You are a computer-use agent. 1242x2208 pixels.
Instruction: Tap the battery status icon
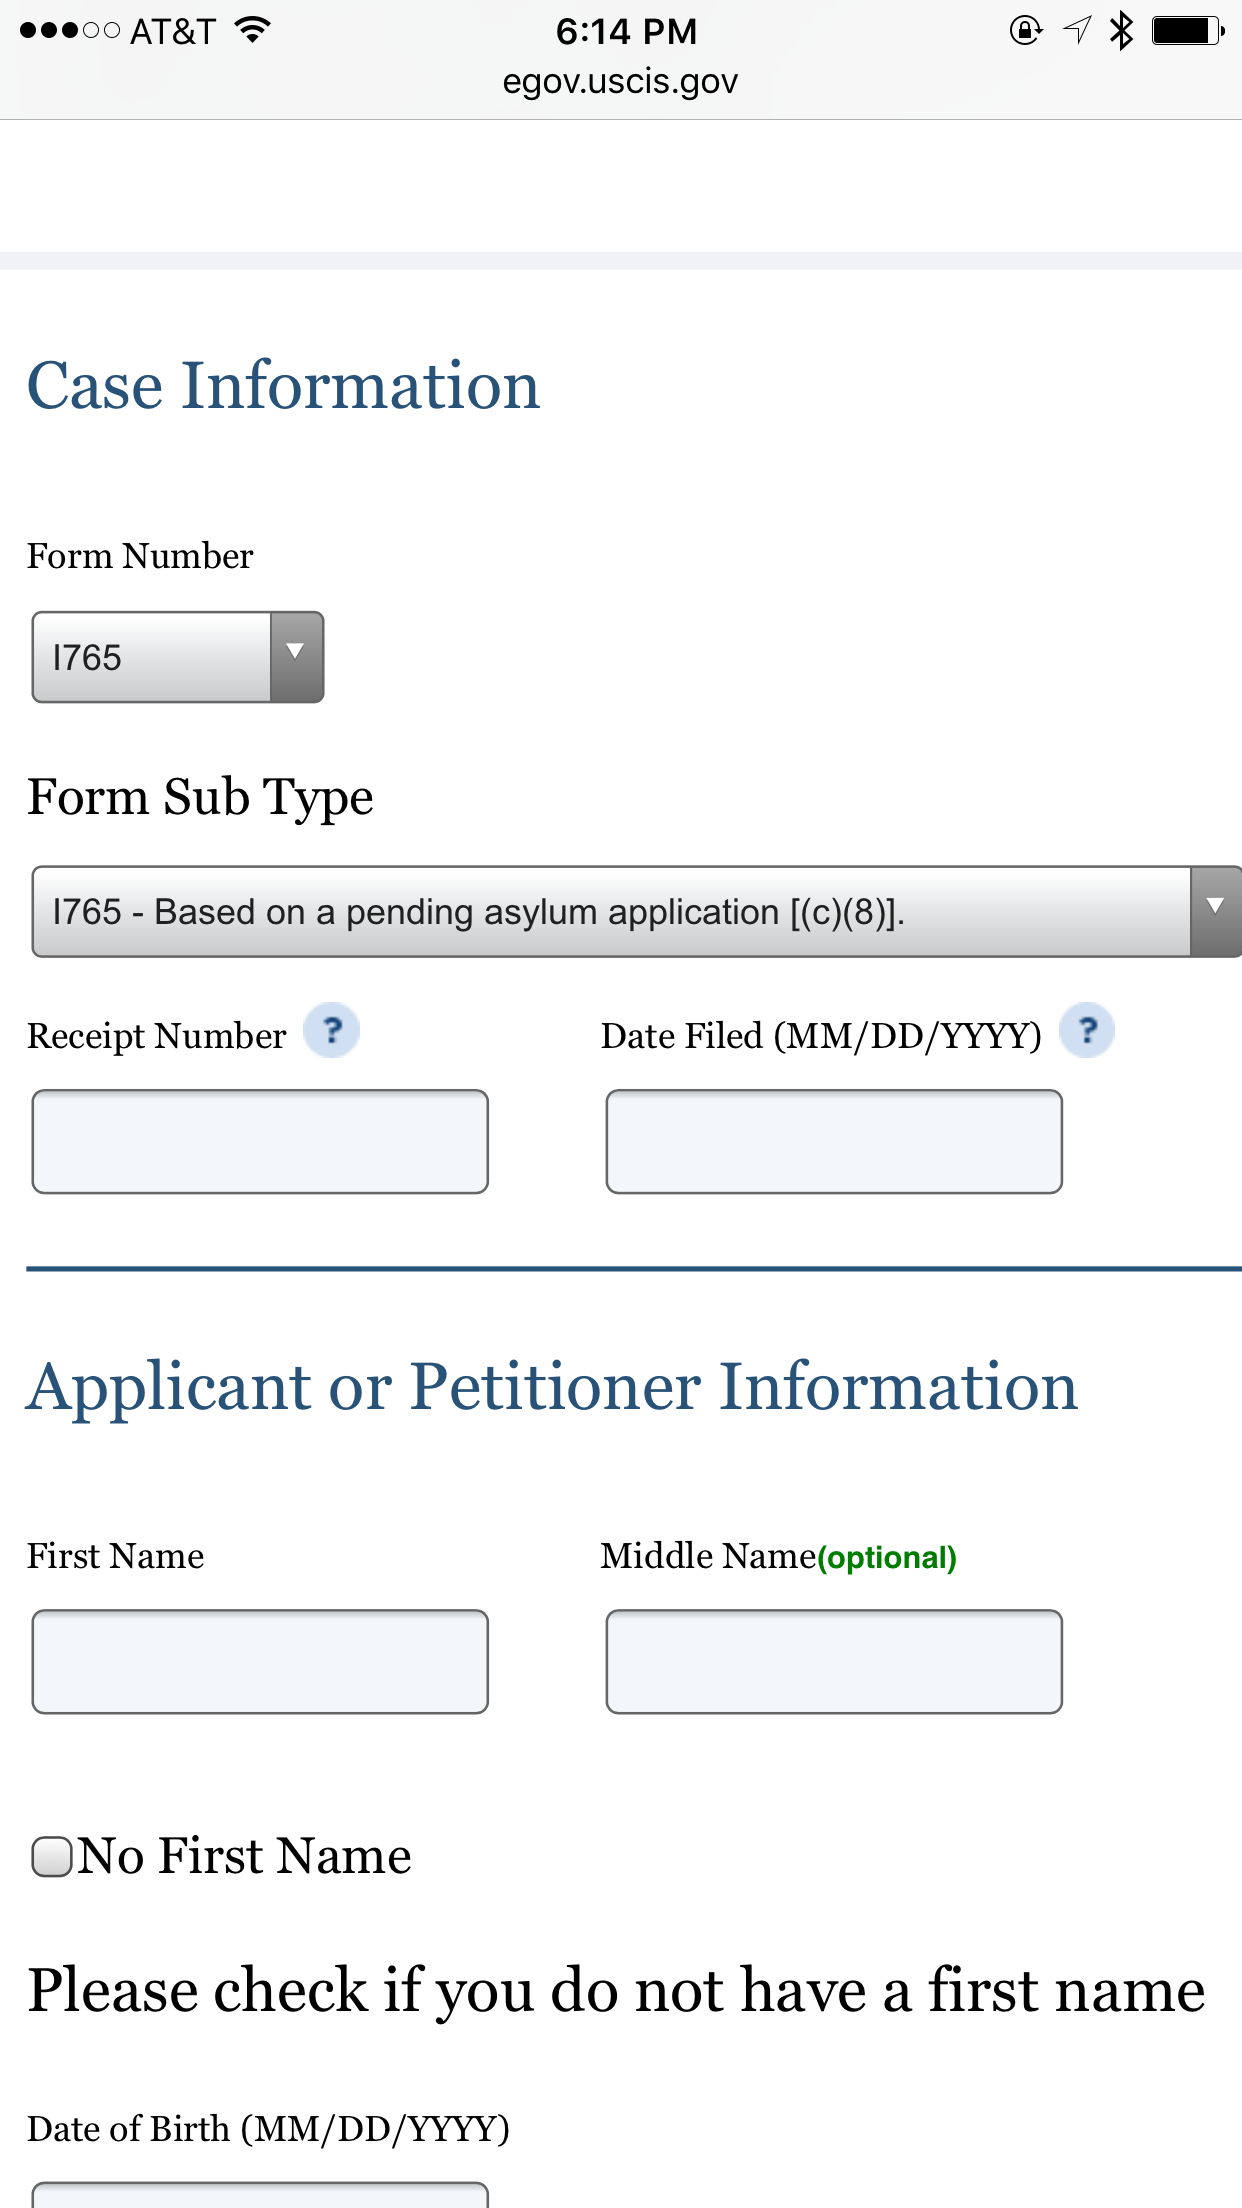click(1187, 31)
